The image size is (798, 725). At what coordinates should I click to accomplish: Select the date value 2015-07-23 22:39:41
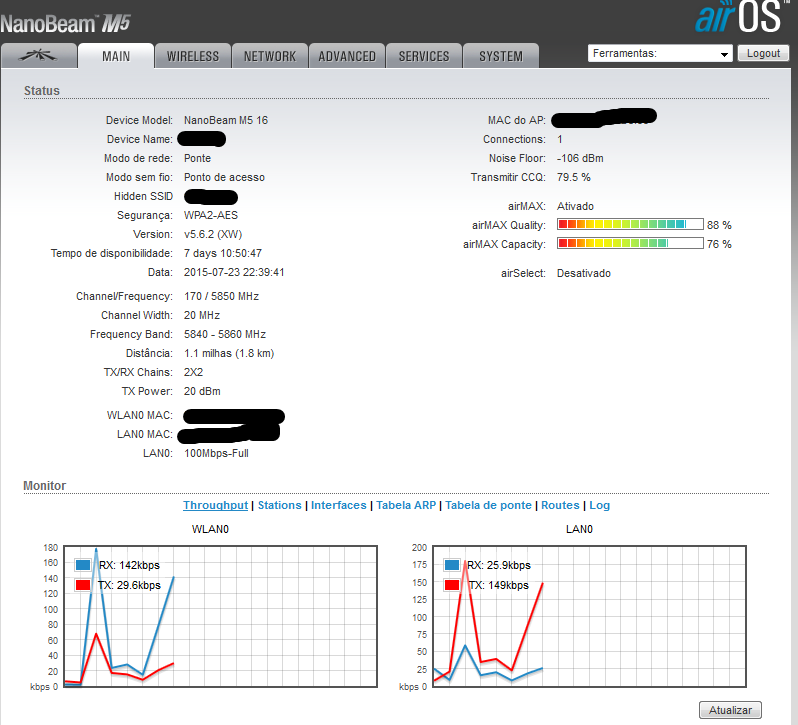(x=234, y=272)
